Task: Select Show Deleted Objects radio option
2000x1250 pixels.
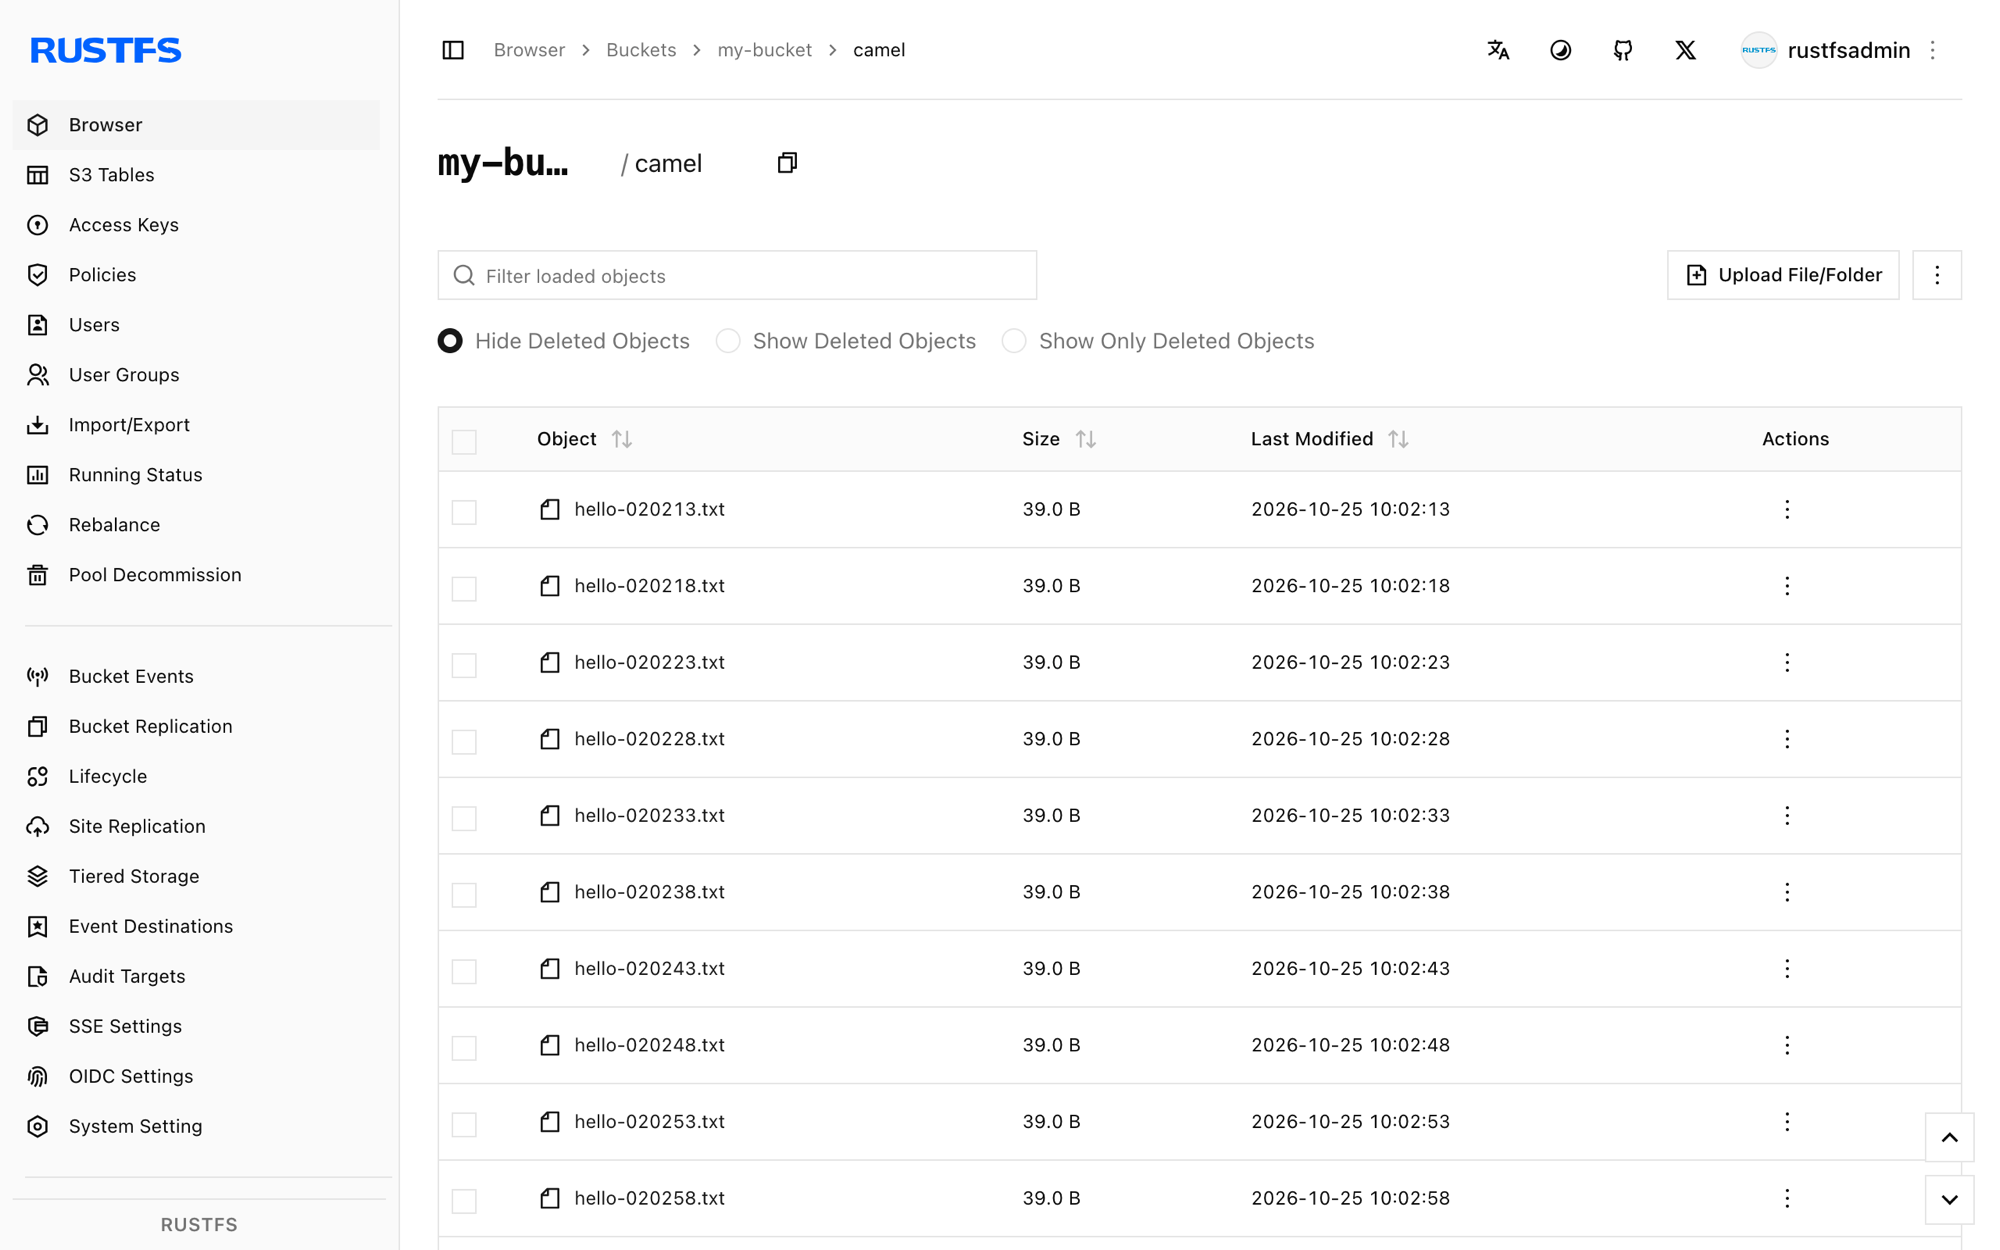Action: (x=728, y=341)
